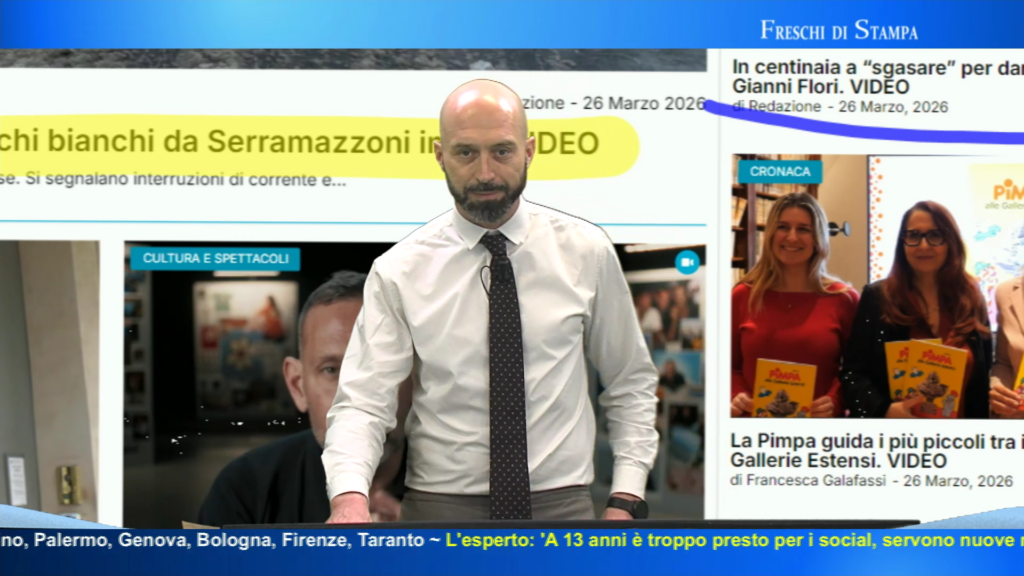Click the date below the Gianni Flori headline

click(893, 106)
